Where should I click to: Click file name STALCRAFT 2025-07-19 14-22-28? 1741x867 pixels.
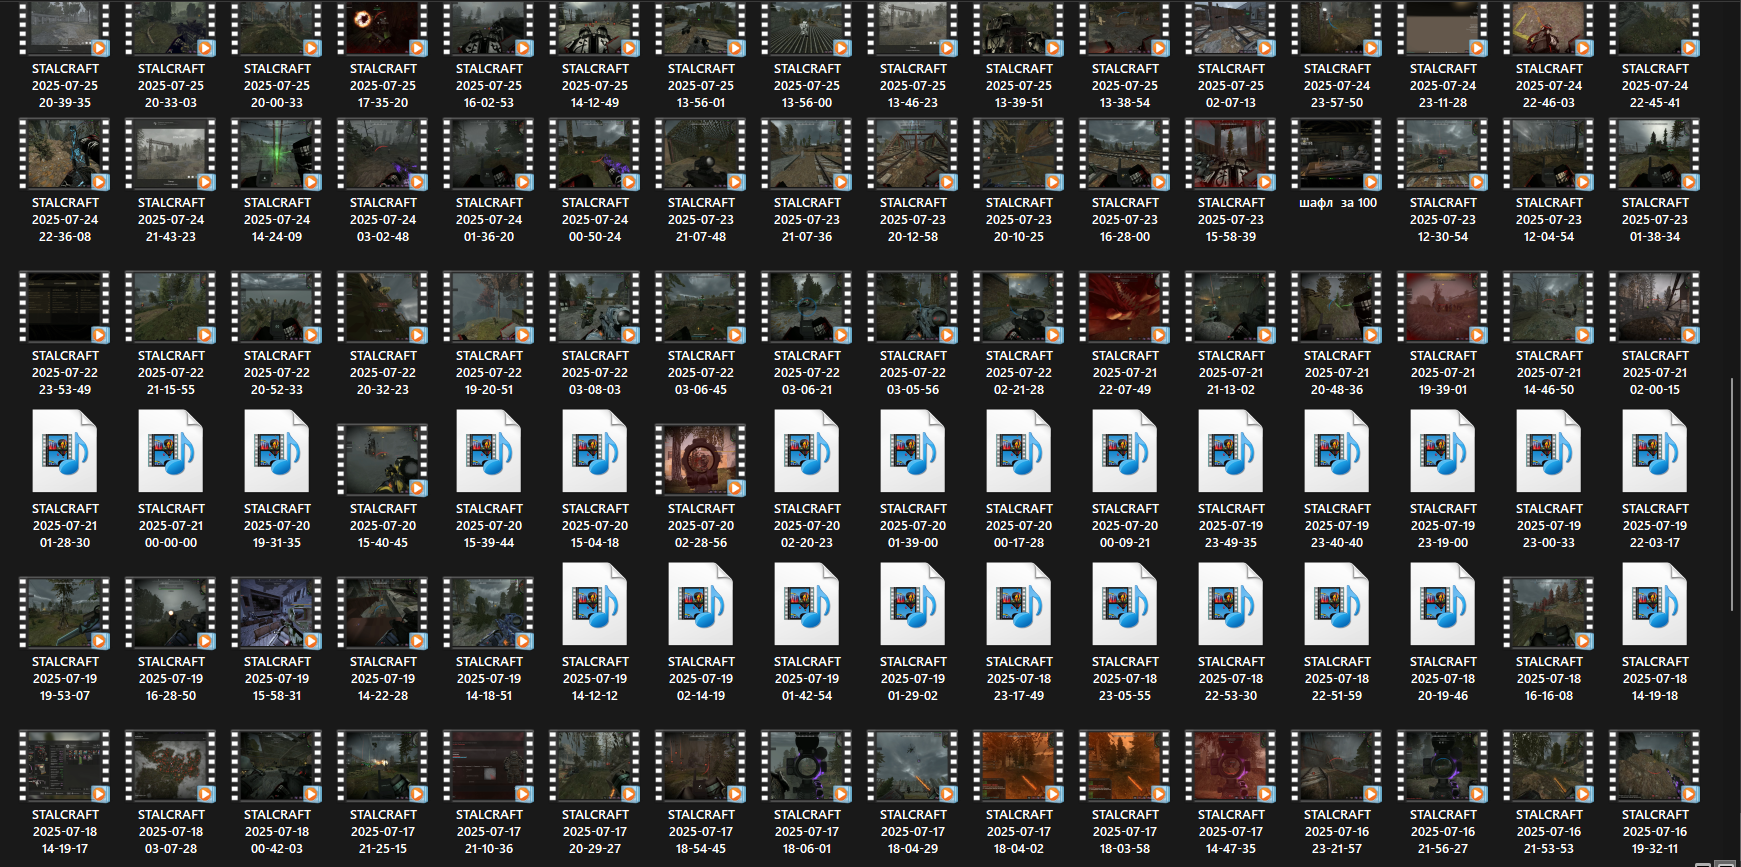[383, 679]
